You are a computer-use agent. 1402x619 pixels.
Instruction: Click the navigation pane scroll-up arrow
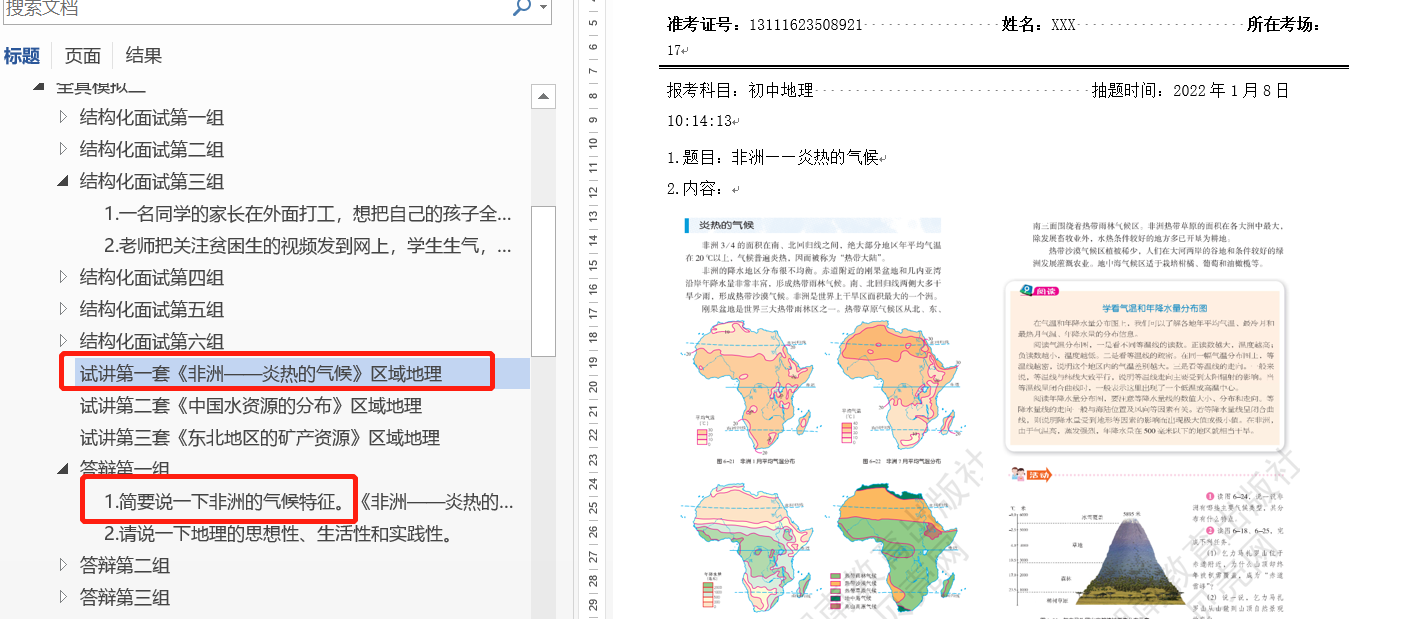pos(543,97)
